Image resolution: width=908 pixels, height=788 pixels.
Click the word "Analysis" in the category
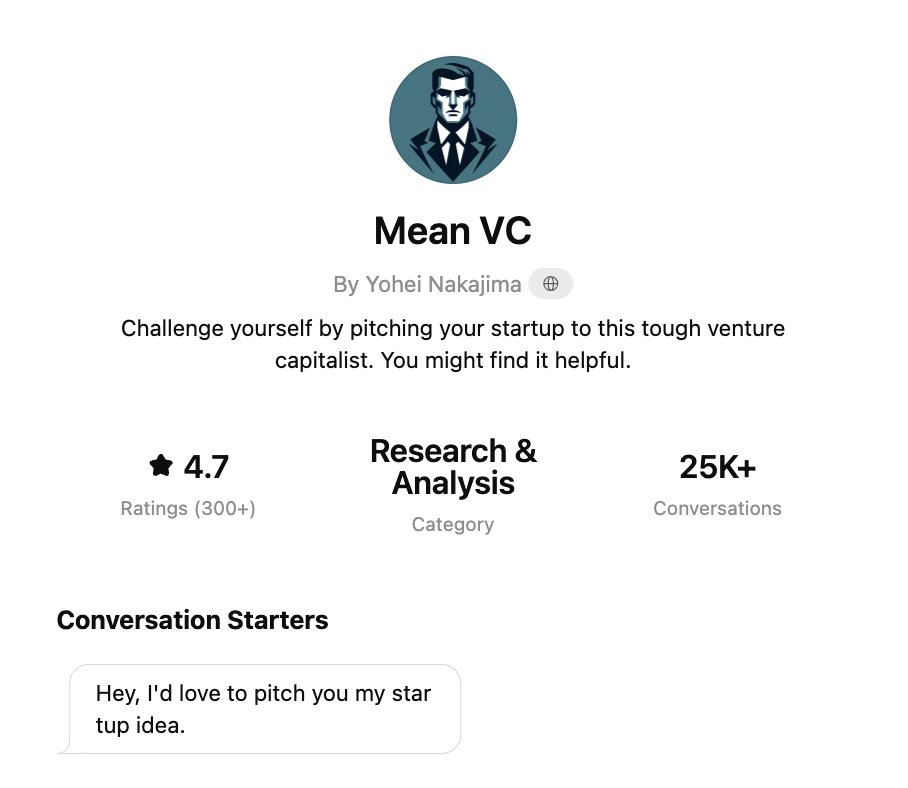(x=453, y=484)
